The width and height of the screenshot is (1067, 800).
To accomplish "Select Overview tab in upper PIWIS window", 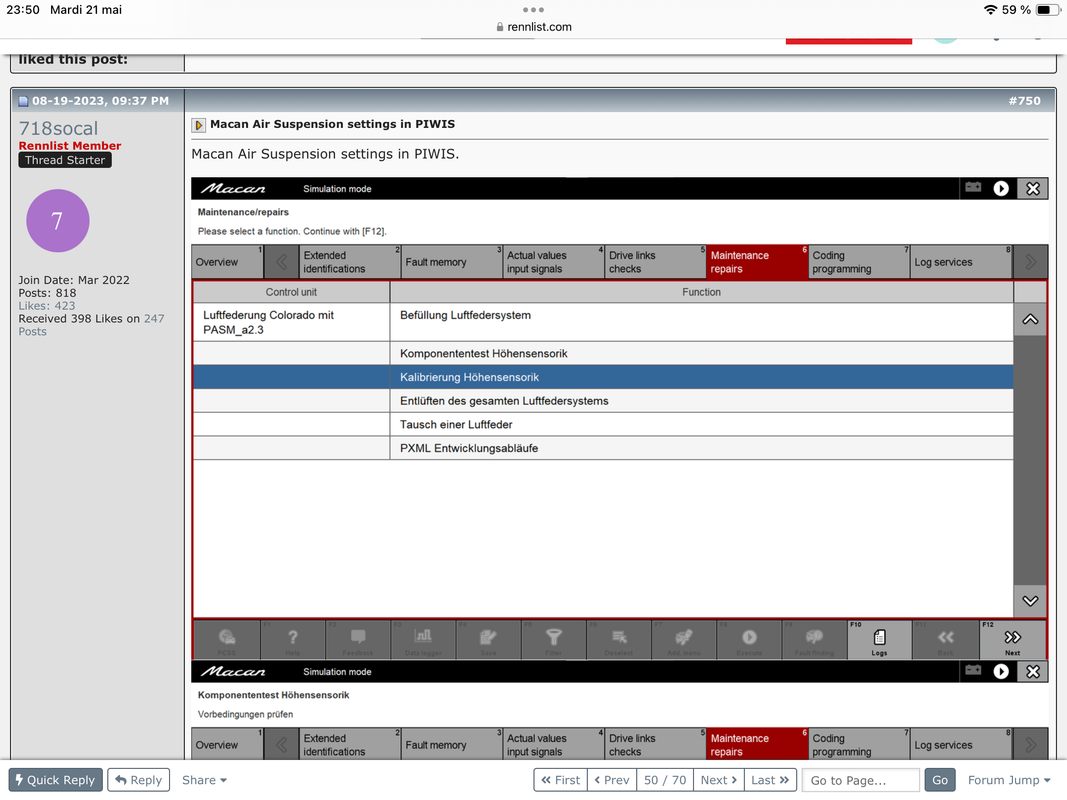I will click(x=228, y=262).
